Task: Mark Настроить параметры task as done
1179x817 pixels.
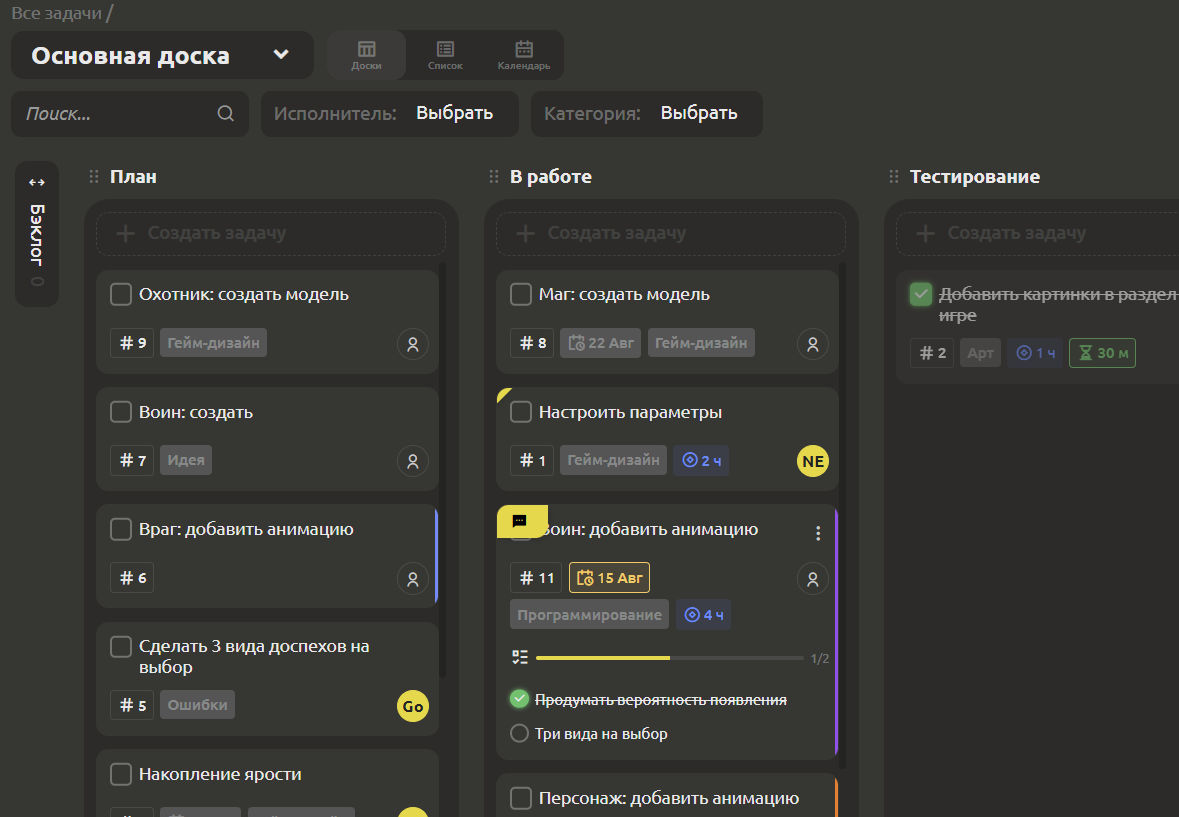Action: click(x=521, y=412)
